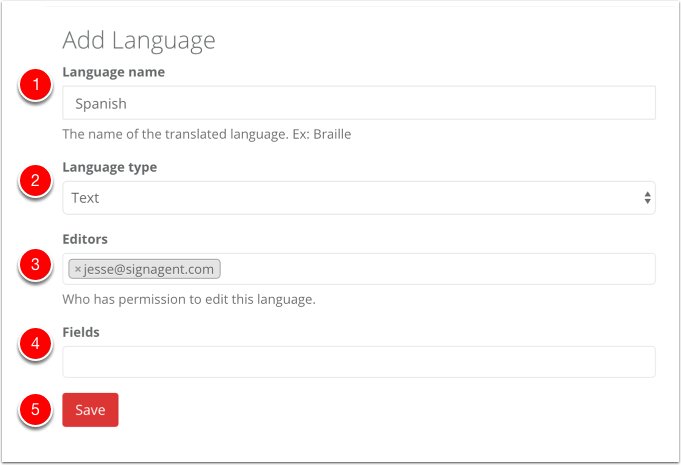Viewport: 681px width, 465px height.
Task: Open the Language type dropdown showing Text
Action: (359, 198)
